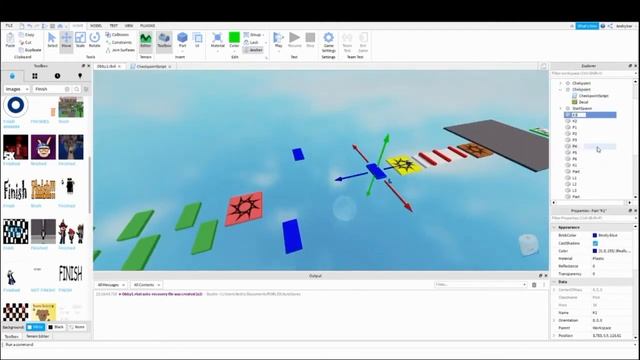Select the black 'Finish' text image thumbnail
Image resolution: width=640 pixels, height=360 pixels.
[16, 190]
